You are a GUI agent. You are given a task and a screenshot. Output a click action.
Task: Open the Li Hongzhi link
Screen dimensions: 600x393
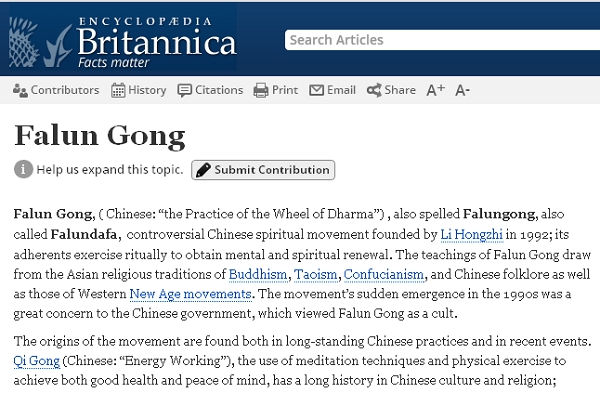coord(471,234)
